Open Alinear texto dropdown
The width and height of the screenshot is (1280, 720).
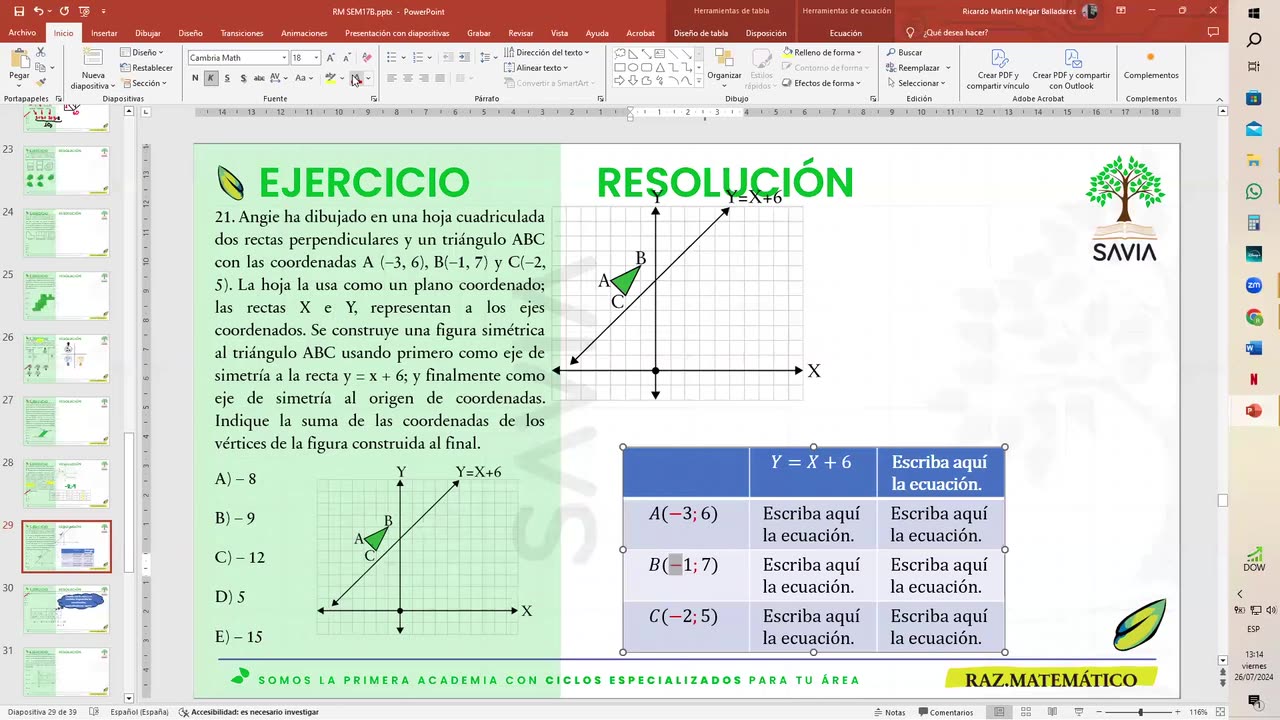click(x=536, y=68)
